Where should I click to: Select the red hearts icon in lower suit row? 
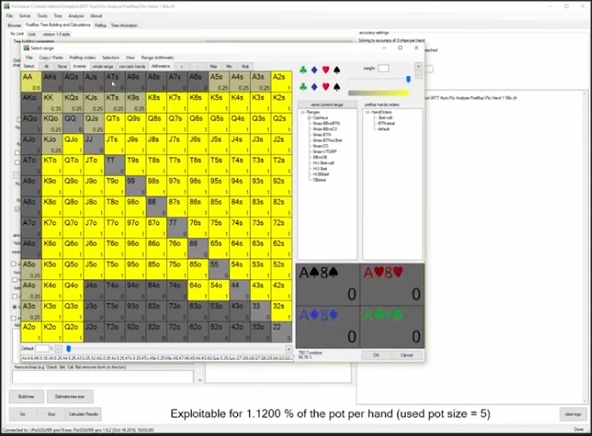tap(325, 87)
